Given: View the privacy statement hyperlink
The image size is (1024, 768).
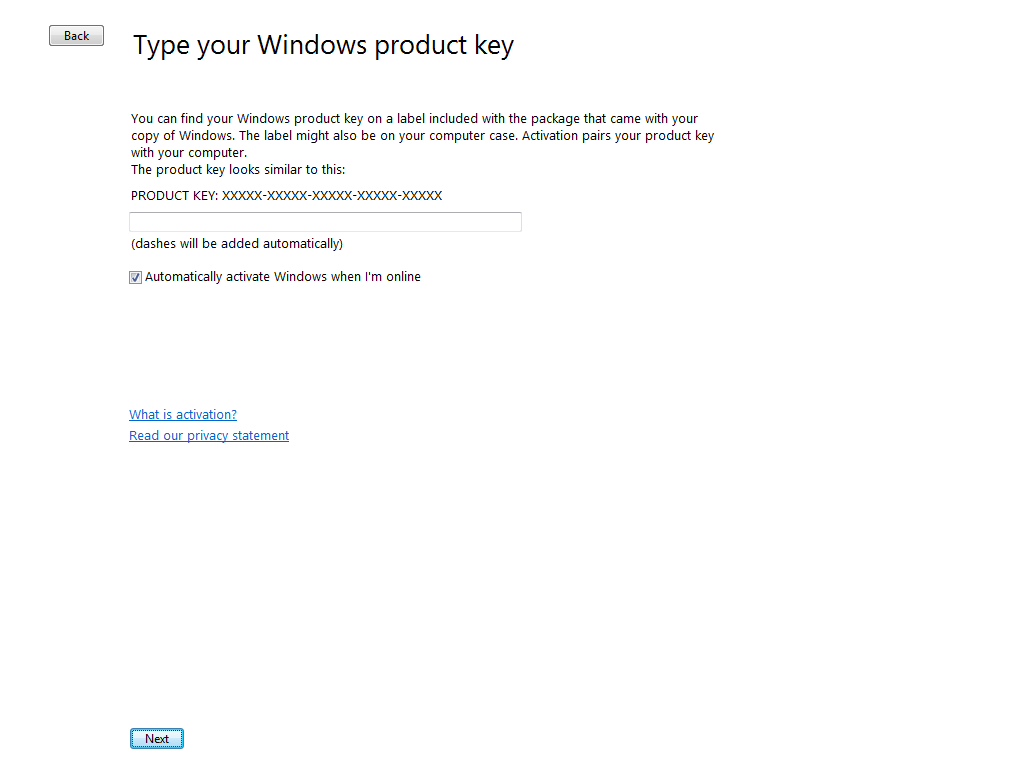Looking at the screenshot, I should [x=209, y=436].
